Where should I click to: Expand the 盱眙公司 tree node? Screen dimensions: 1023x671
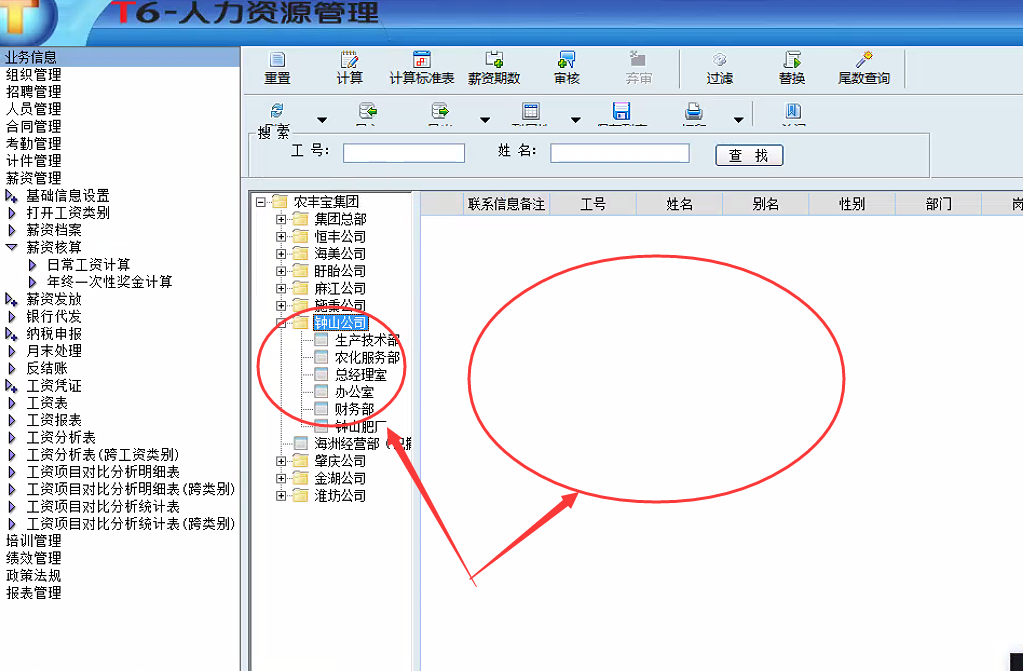pos(281,271)
